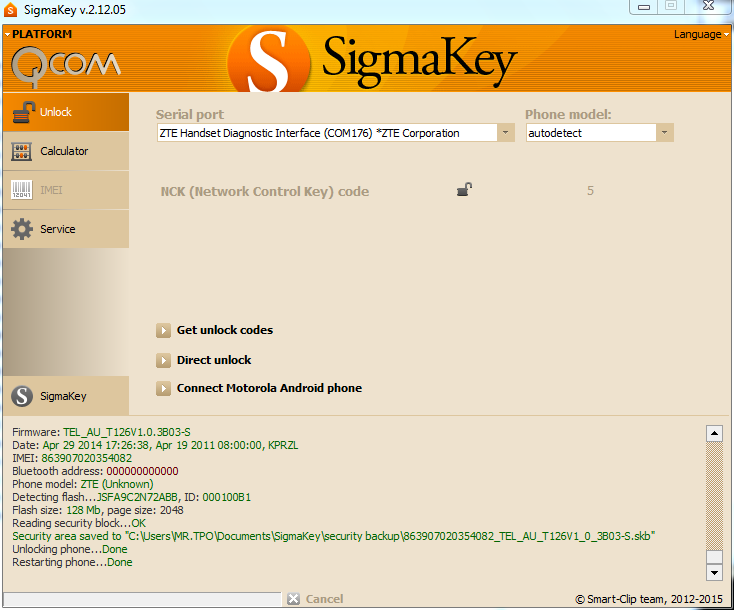Click the Get unlock codes arrow icon
Screen dimensions: 734x610
tap(163, 331)
